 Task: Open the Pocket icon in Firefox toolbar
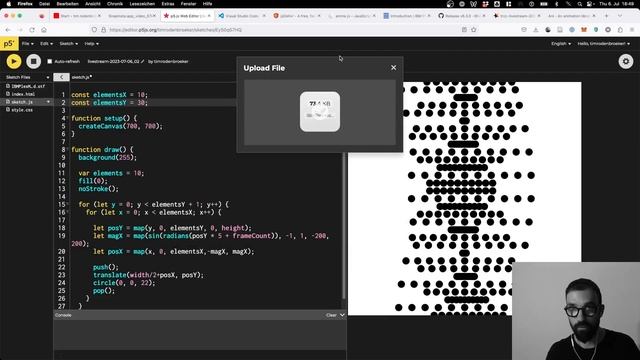pyautogui.click(x=524, y=30)
